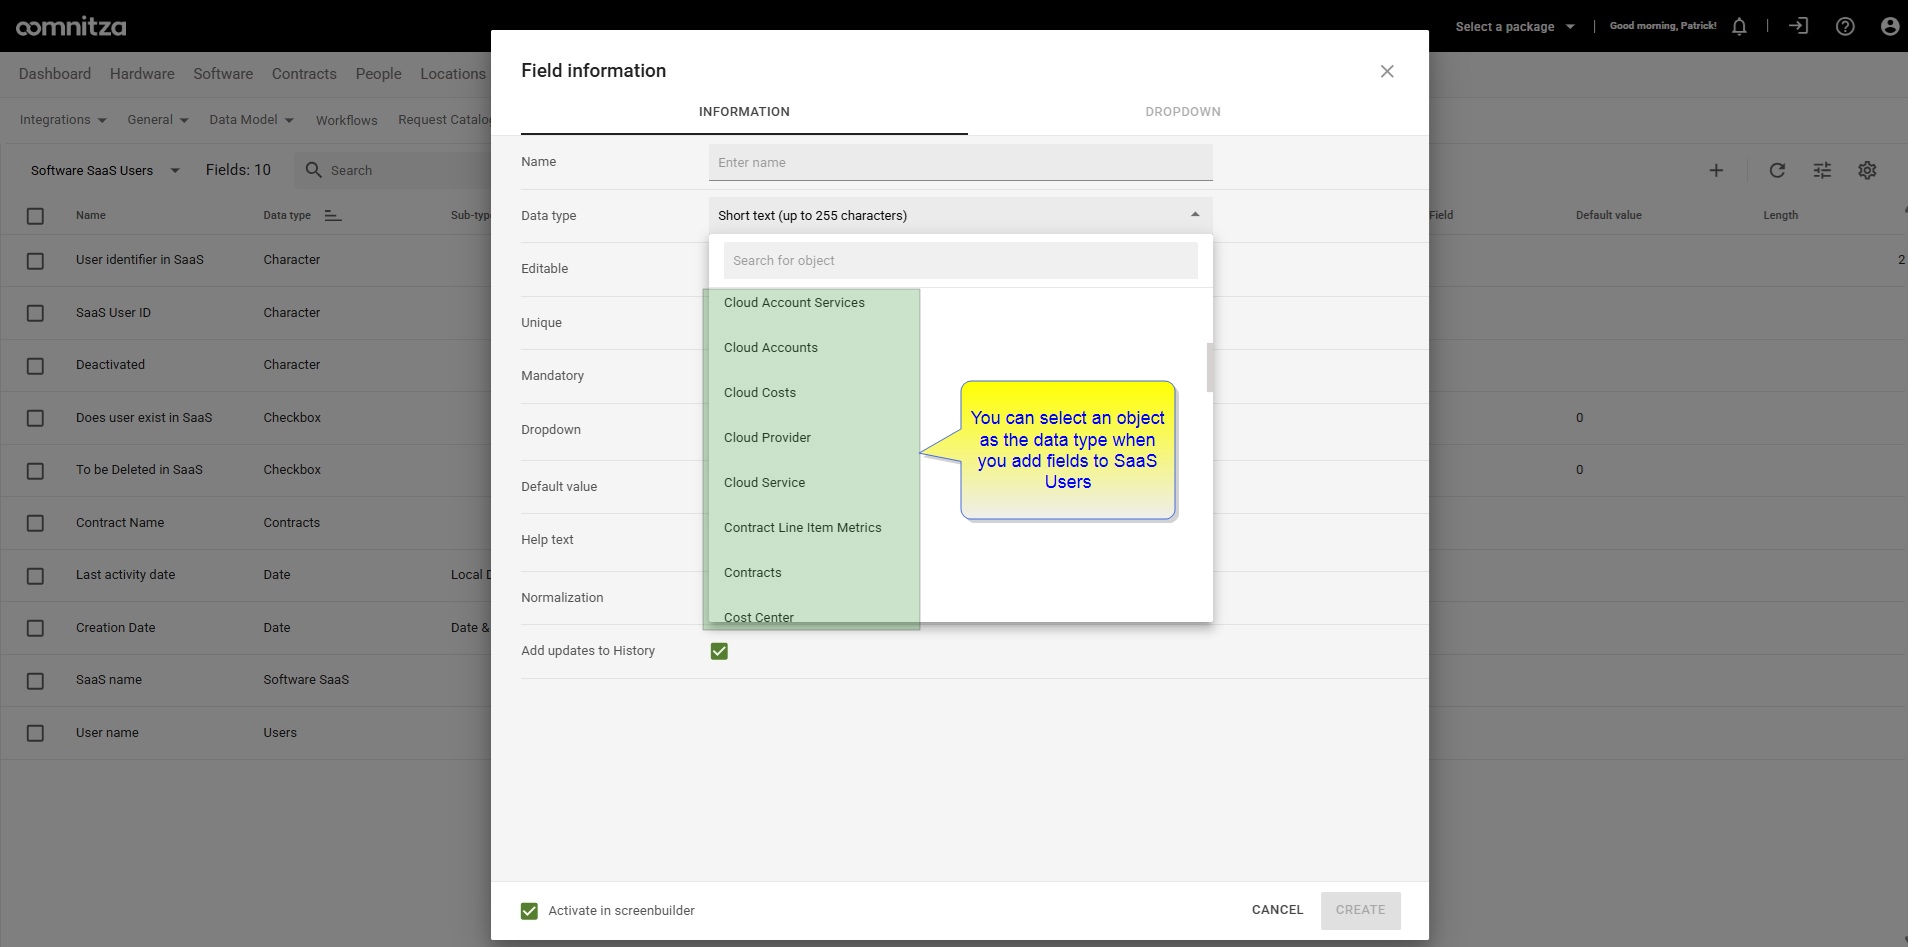Check the Contract Name row checkbox
The width and height of the screenshot is (1912, 947).
[36, 523]
